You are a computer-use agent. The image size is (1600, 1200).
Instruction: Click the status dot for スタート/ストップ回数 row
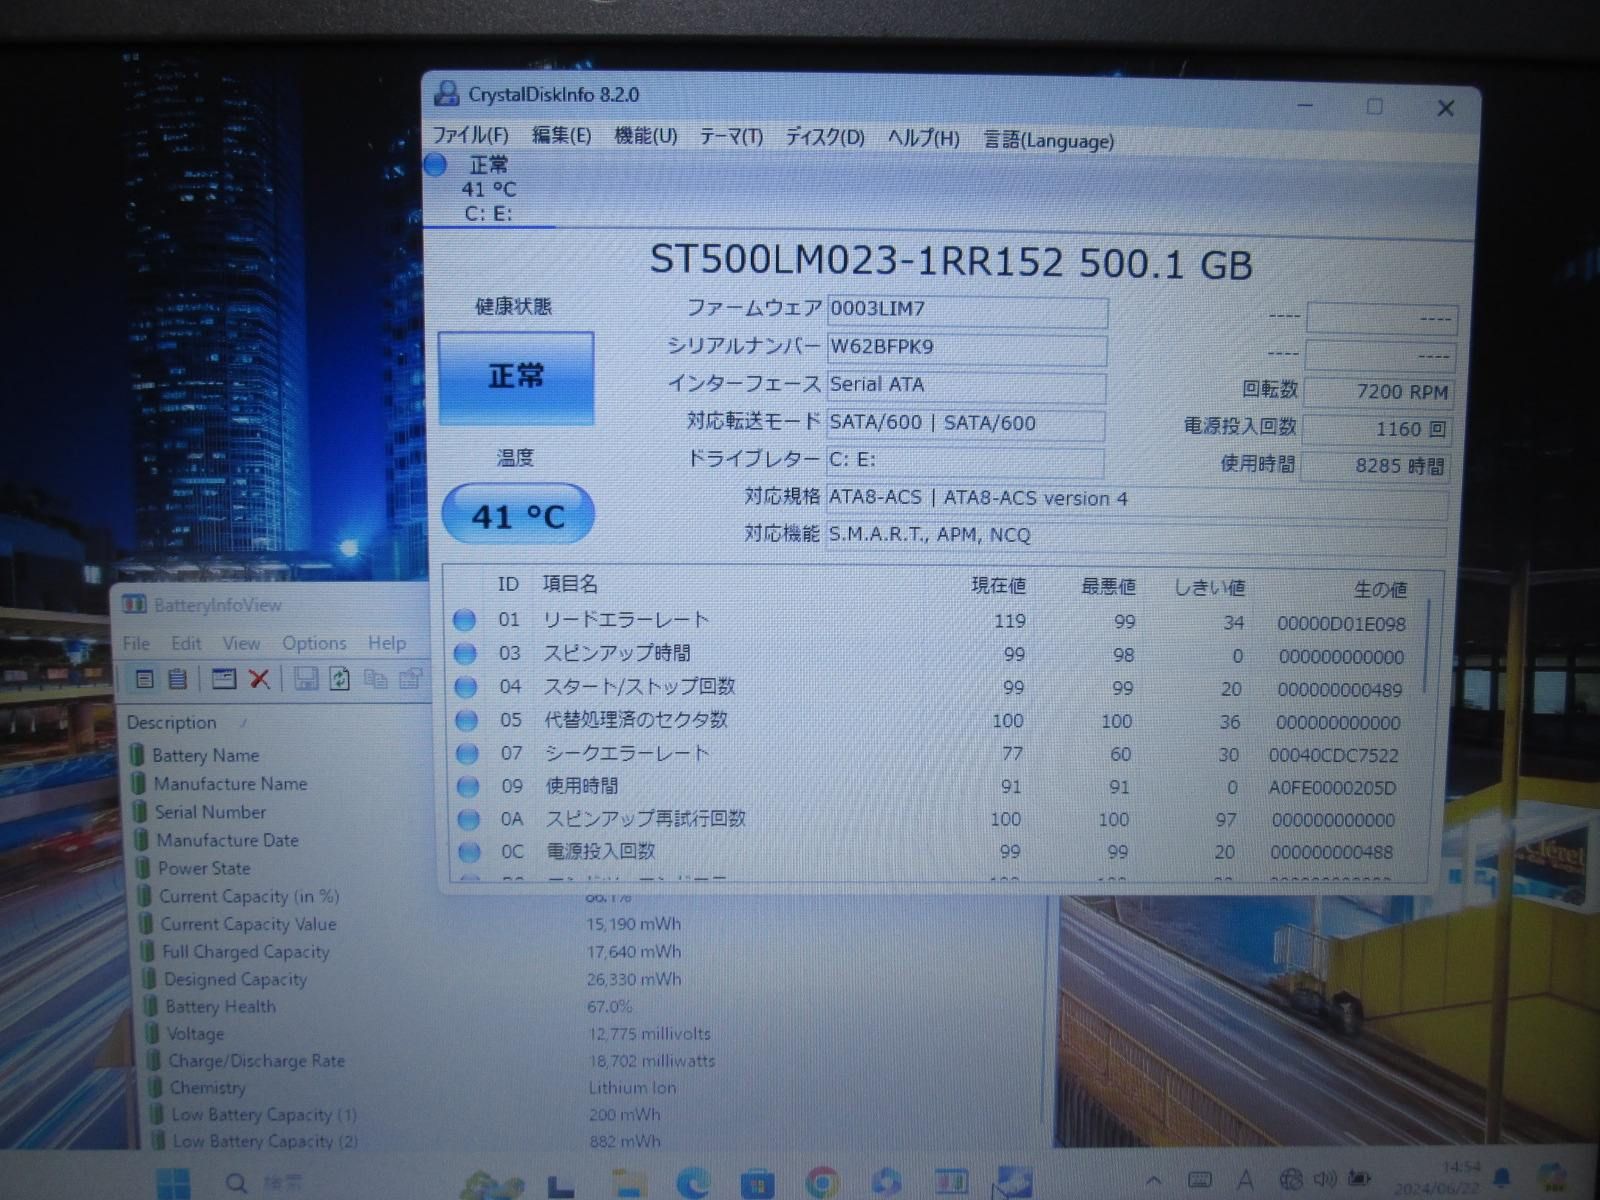[466, 687]
